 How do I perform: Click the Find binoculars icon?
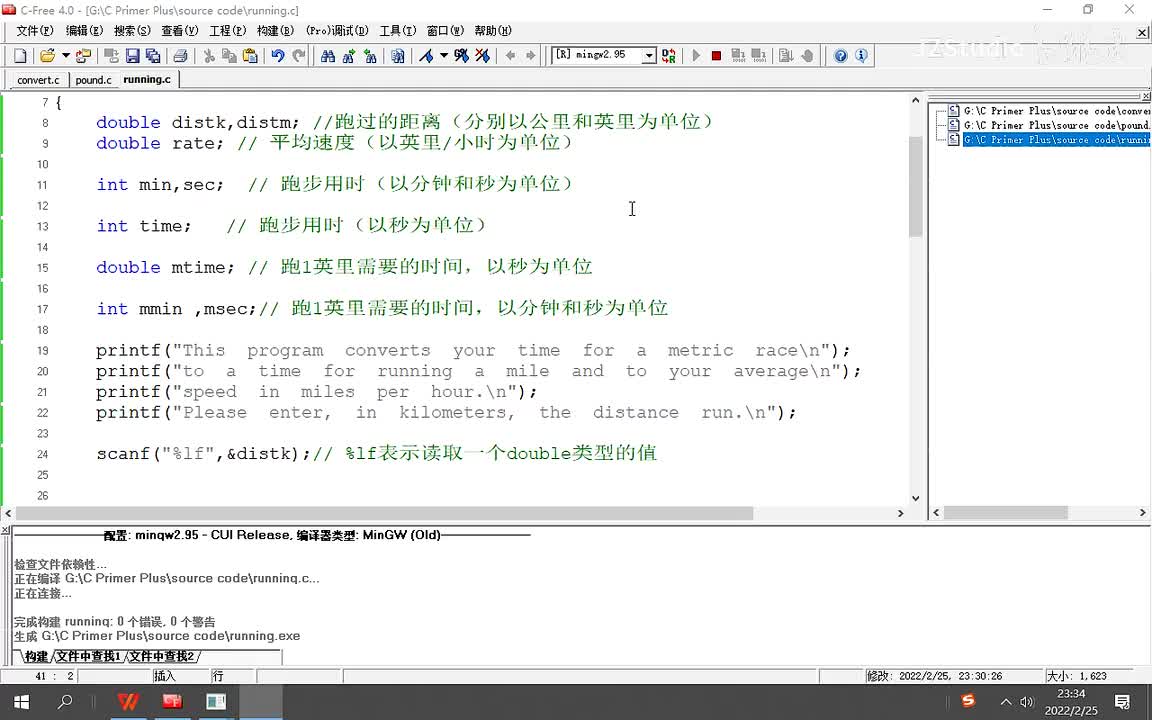(328, 56)
